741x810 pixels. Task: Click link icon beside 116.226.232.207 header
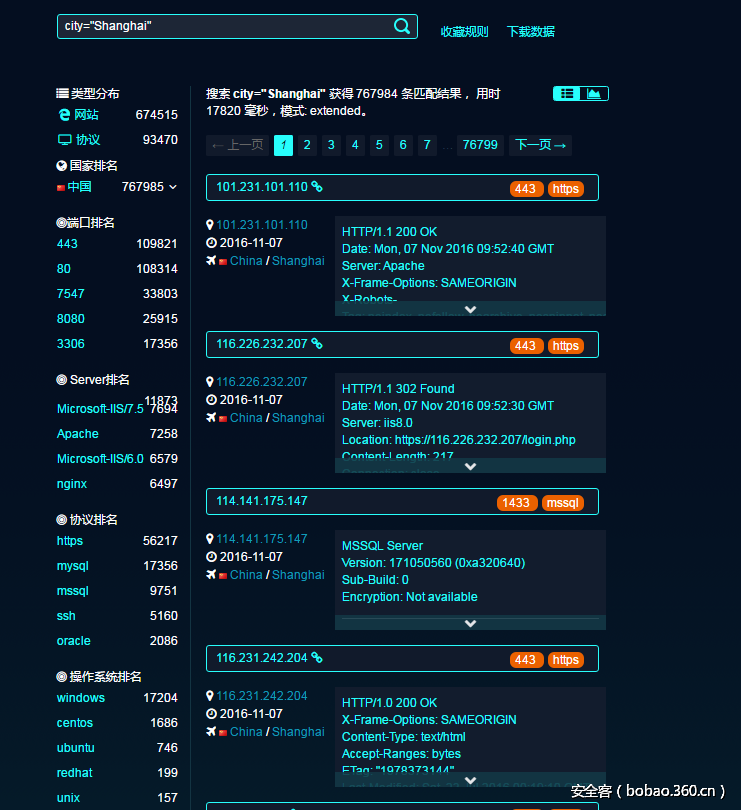click(317, 344)
